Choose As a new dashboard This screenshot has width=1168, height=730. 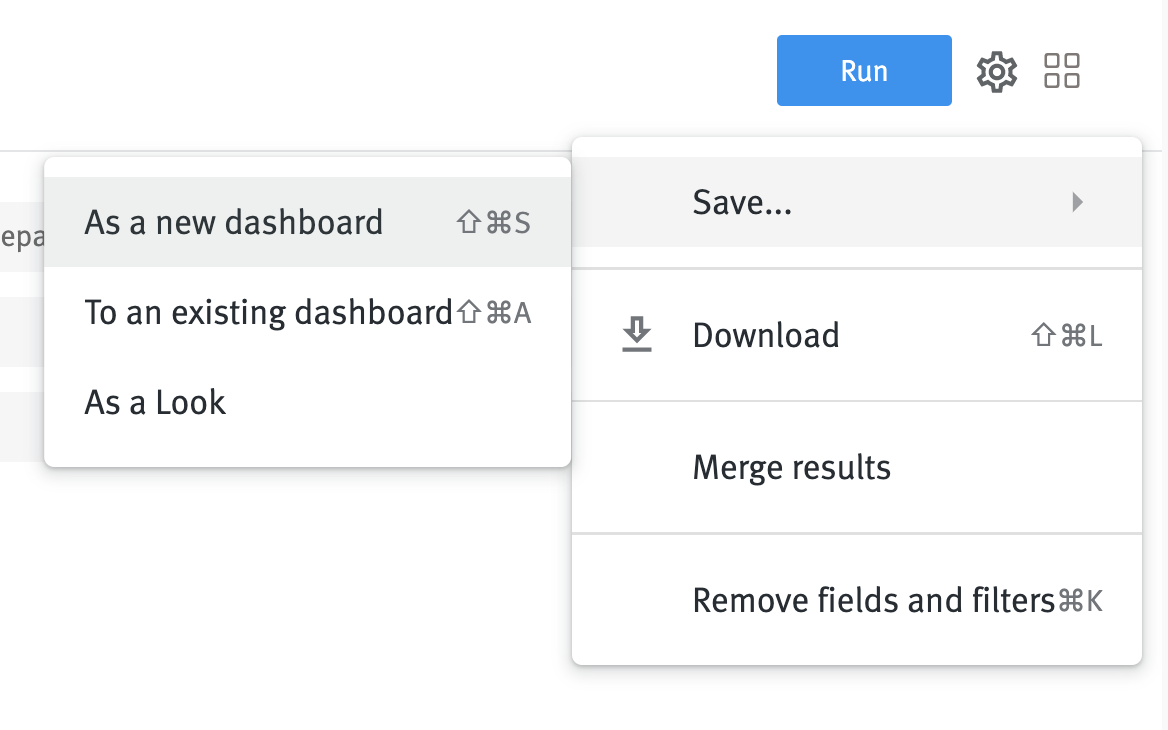pos(233,222)
